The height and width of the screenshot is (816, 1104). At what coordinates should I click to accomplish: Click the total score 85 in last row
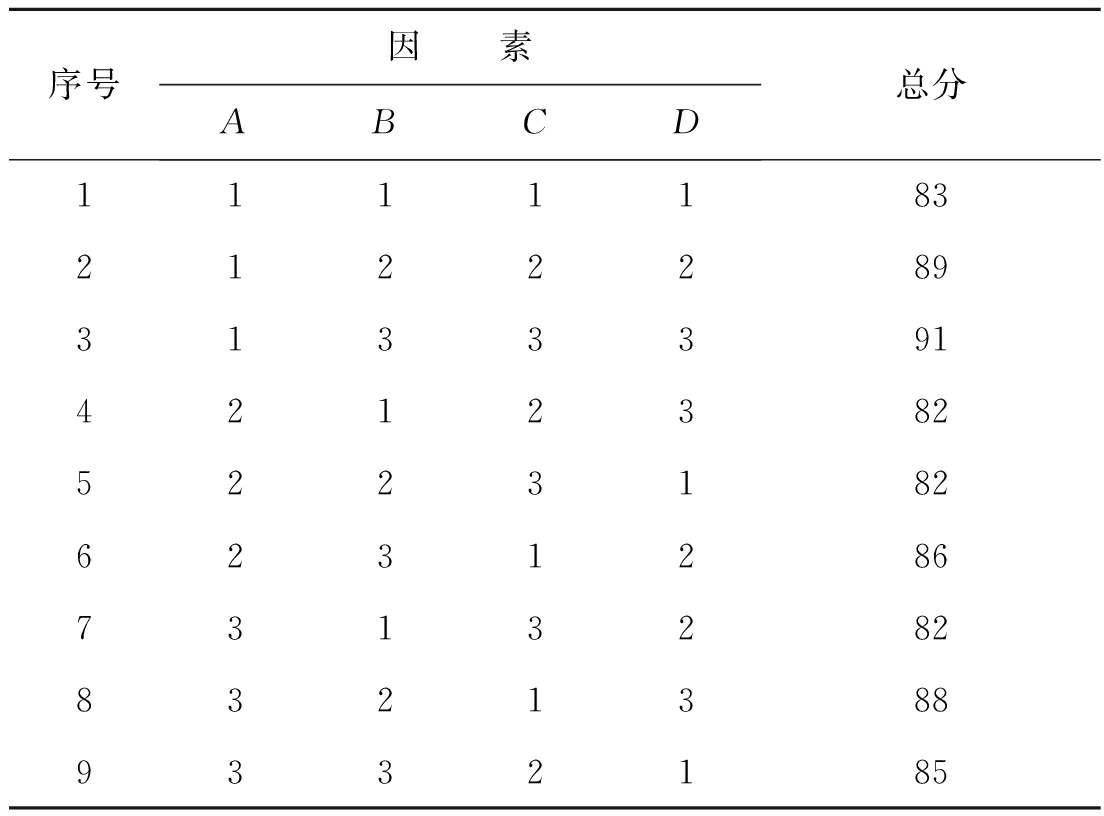pos(930,773)
